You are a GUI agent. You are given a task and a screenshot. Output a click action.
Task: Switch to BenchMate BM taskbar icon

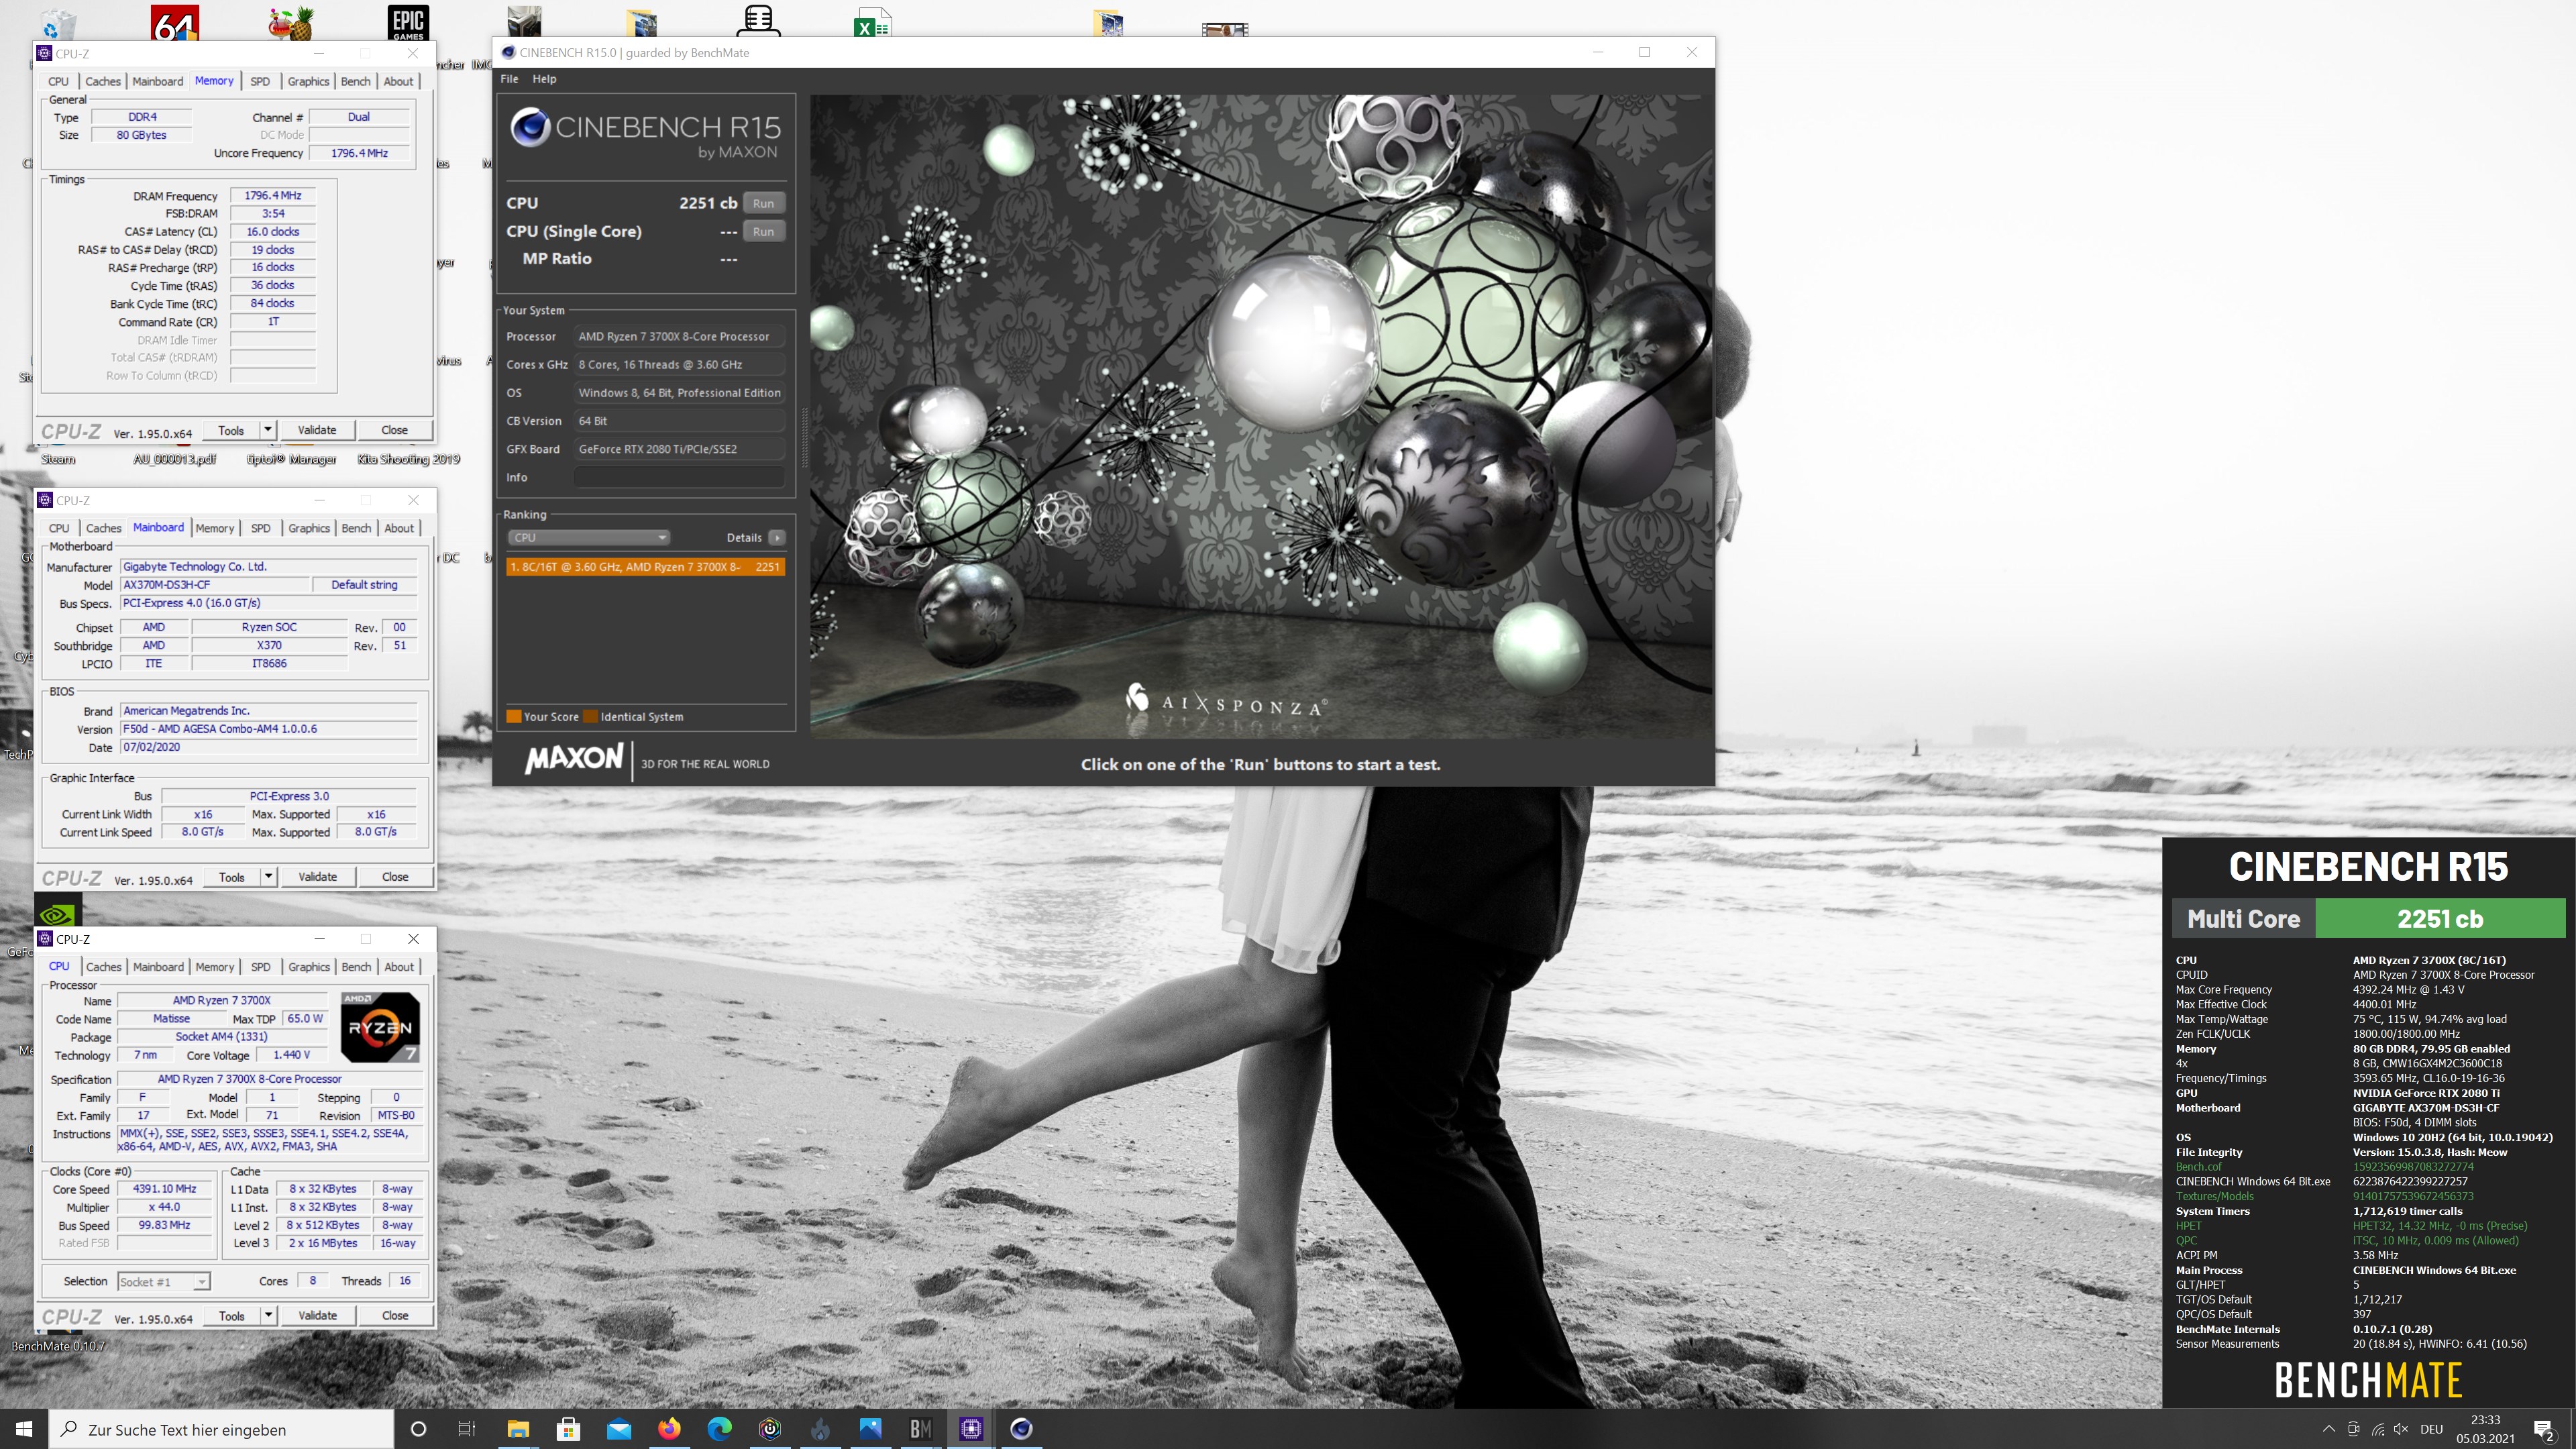920,1429
